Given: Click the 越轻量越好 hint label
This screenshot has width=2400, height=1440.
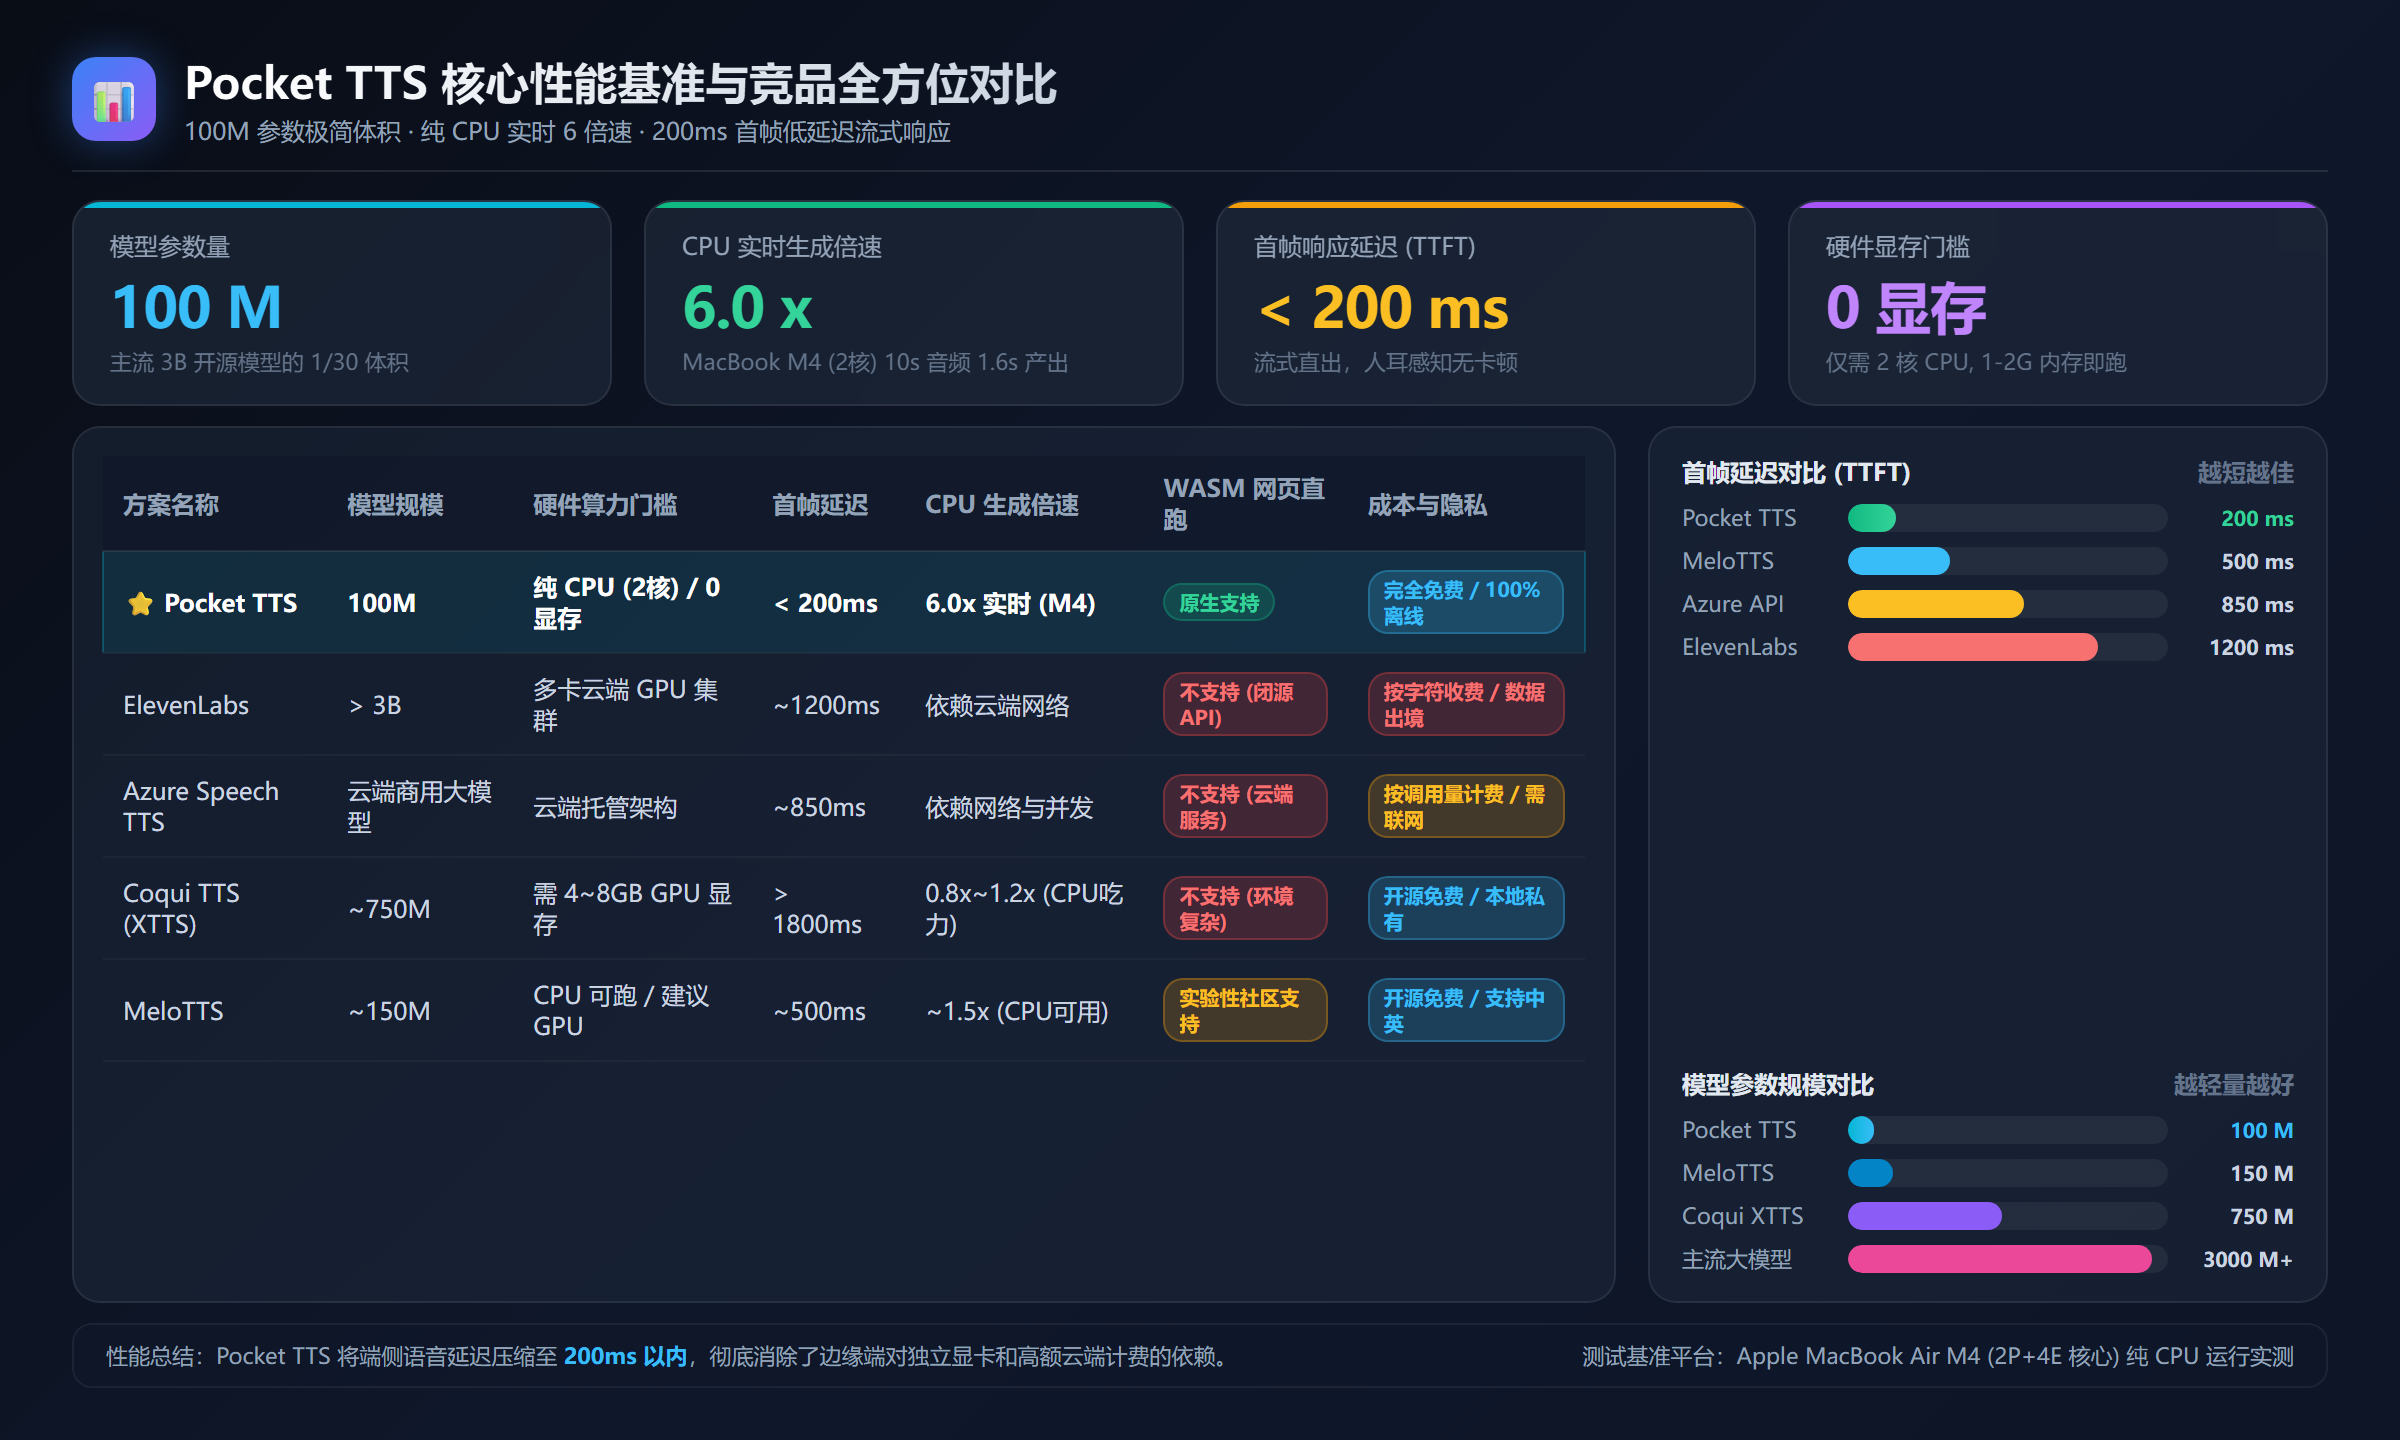Looking at the screenshot, I should pyautogui.click(x=2234, y=1085).
